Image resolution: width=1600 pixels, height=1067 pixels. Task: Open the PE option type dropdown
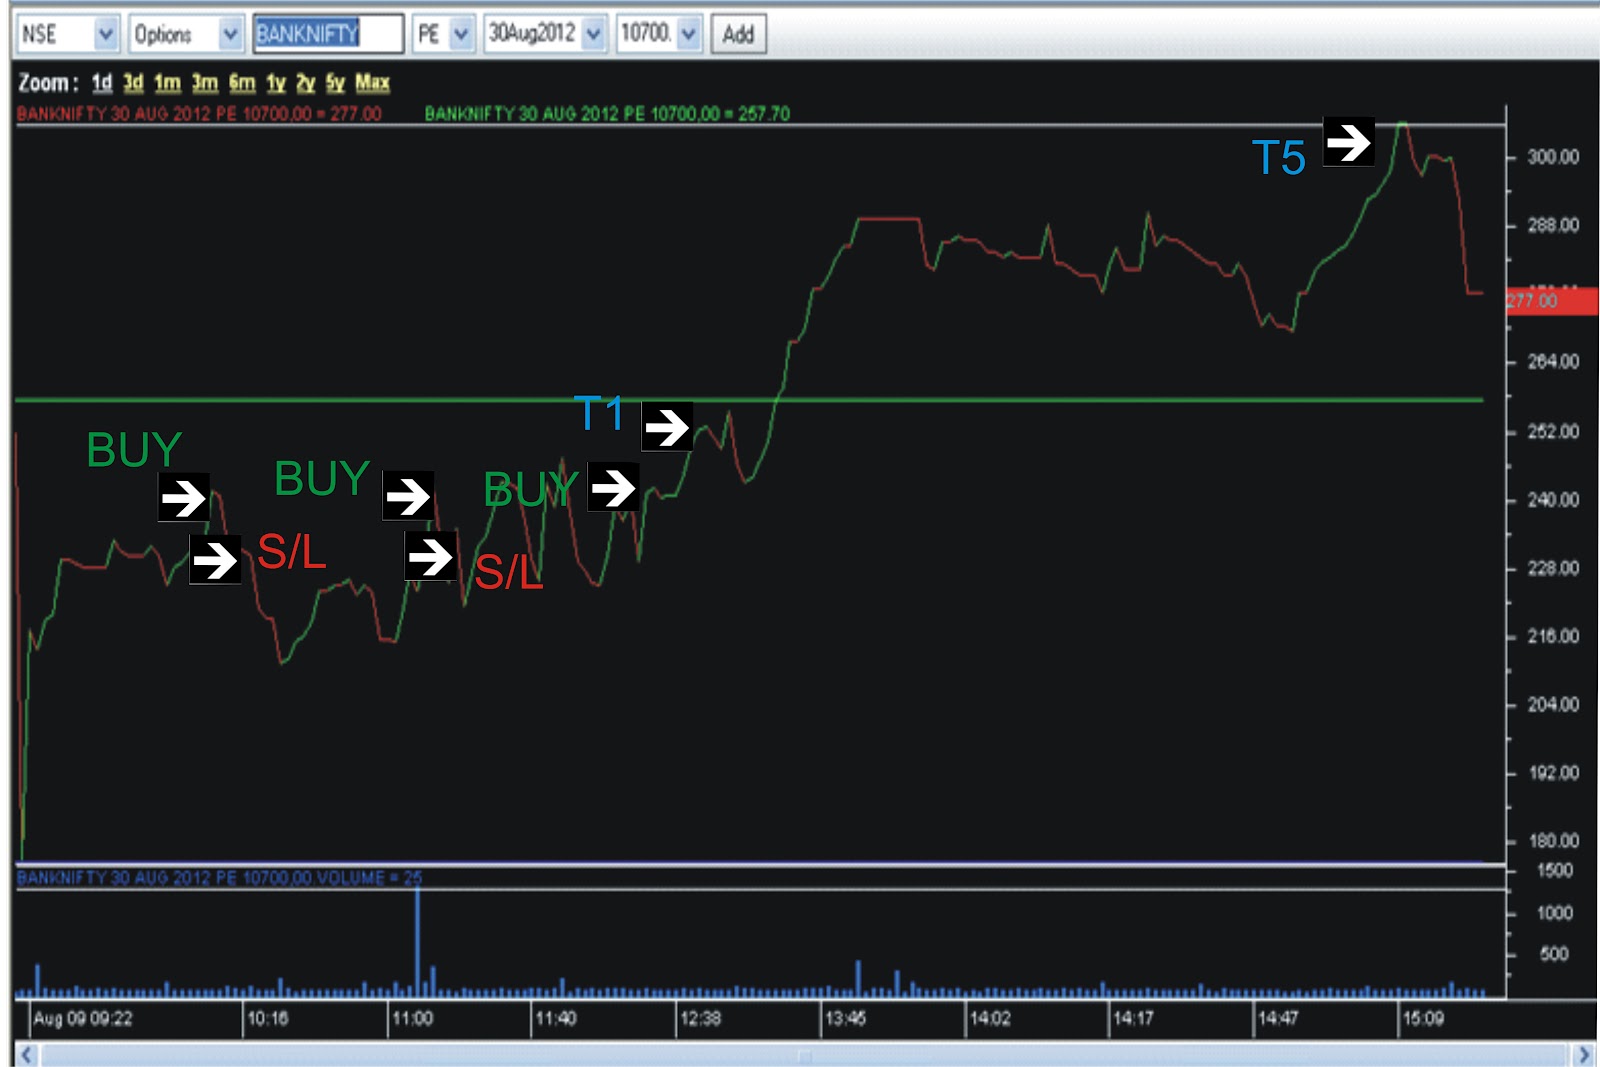pos(443,34)
